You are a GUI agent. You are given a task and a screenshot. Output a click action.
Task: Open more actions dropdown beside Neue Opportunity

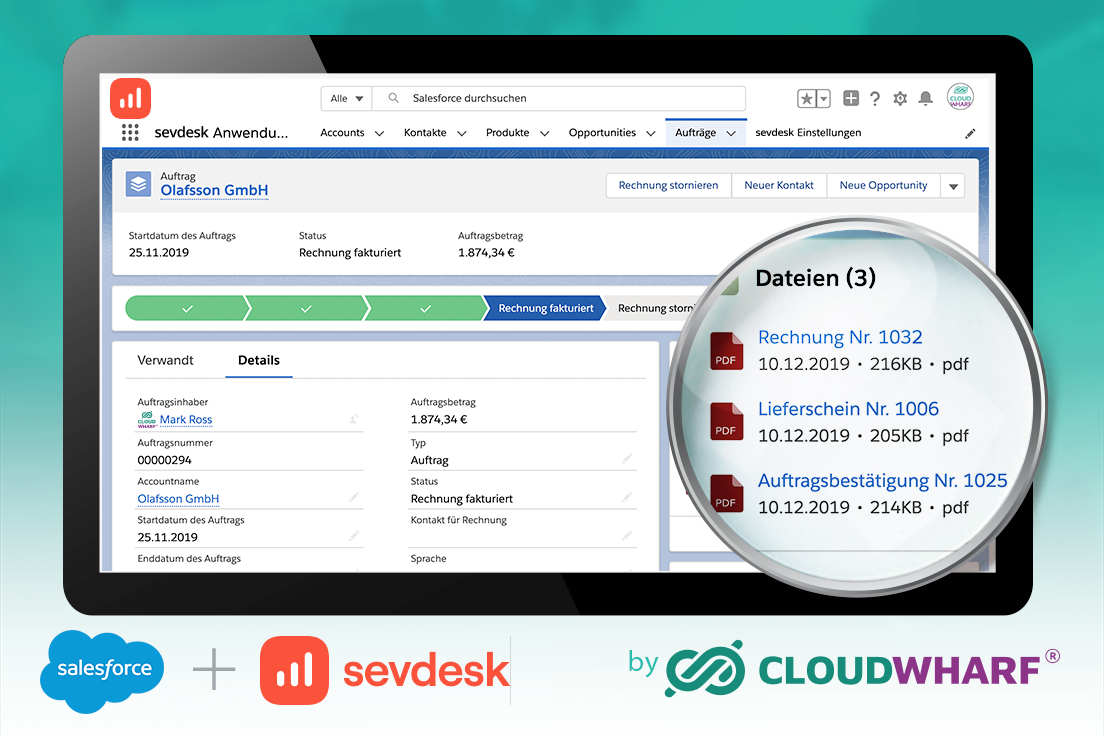pyautogui.click(x=953, y=186)
